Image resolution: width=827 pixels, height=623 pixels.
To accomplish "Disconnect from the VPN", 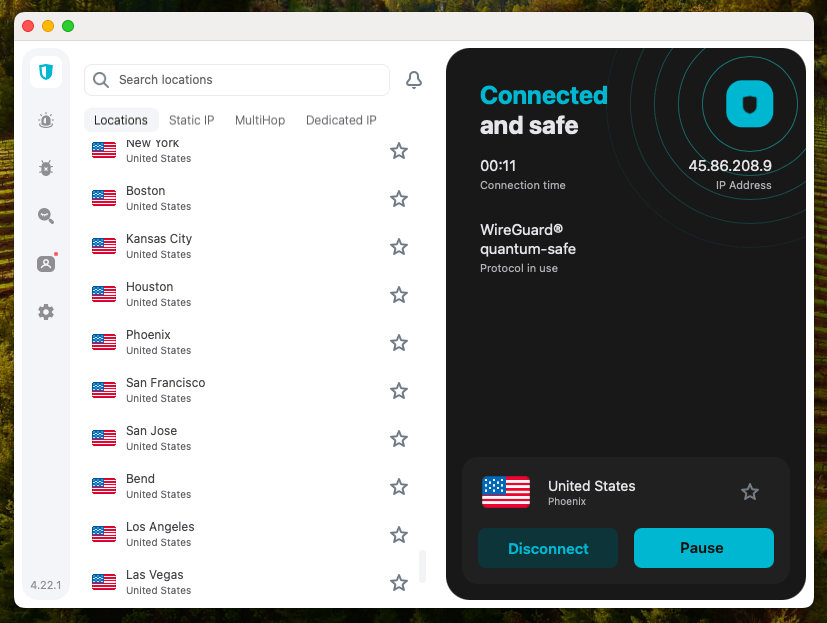I will tap(548, 548).
